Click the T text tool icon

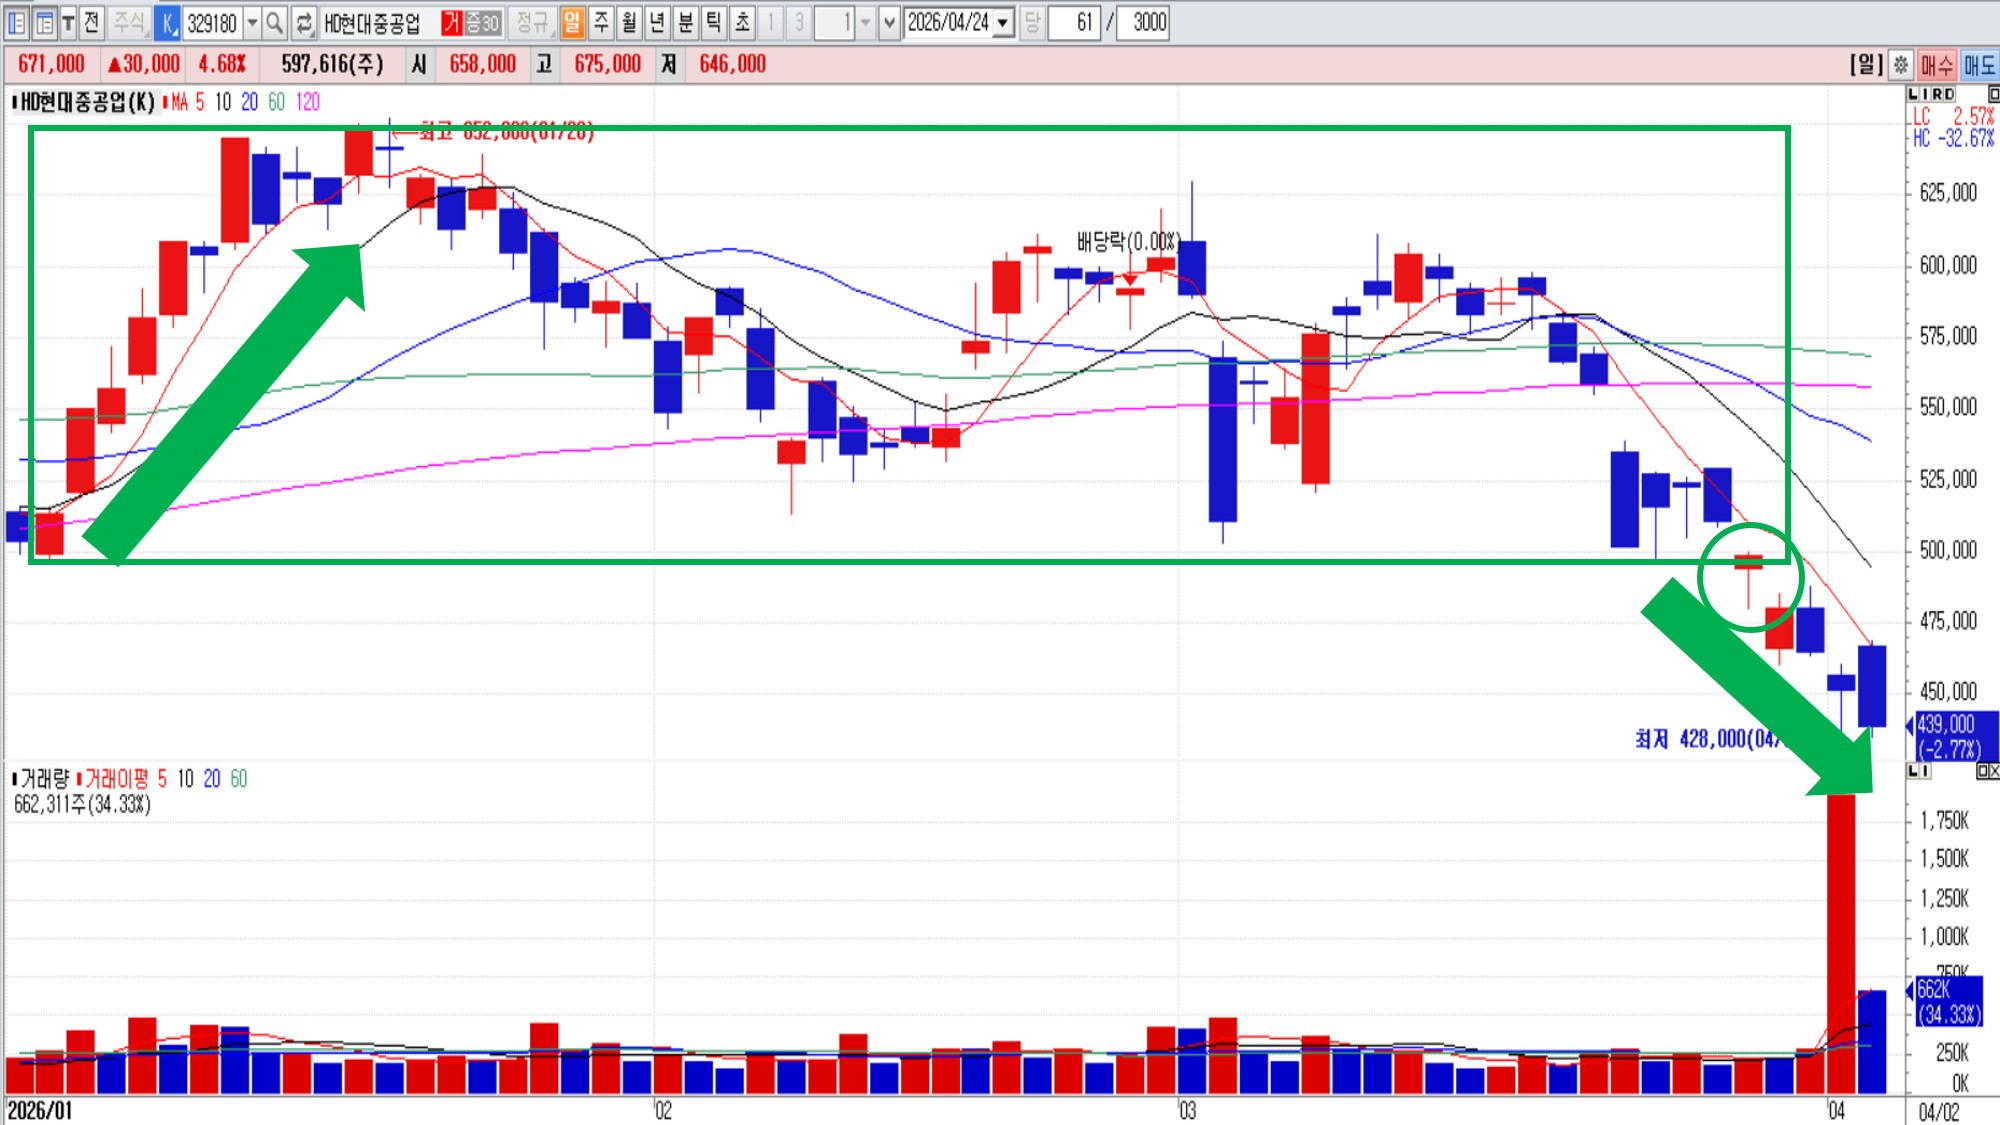[68, 22]
